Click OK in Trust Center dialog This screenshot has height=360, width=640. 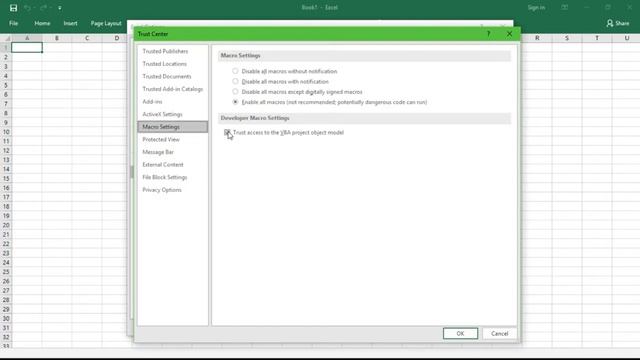(x=460, y=333)
